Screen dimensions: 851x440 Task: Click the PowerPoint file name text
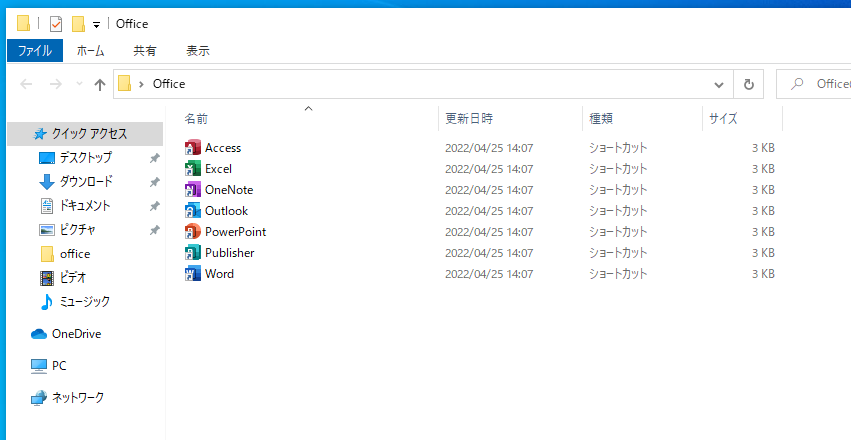click(x=236, y=232)
